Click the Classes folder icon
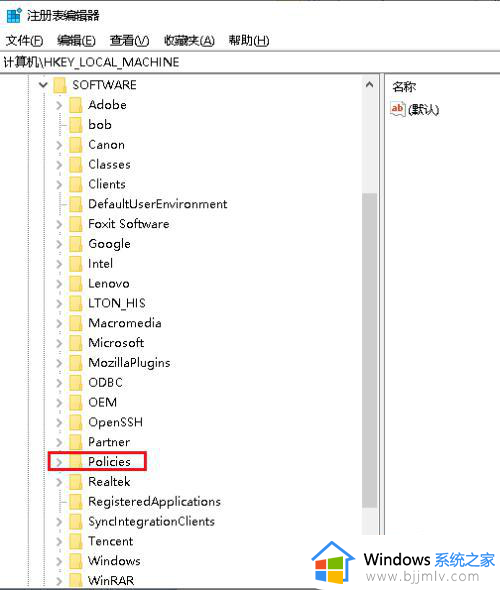This screenshot has width=500, height=590. [76, 164]
